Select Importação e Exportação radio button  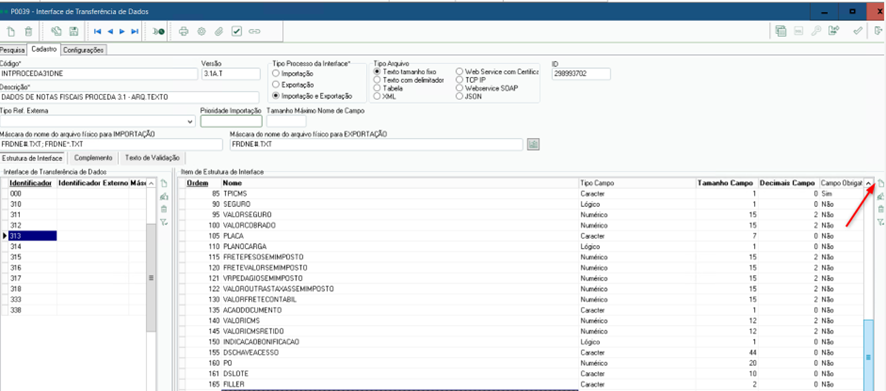(276, 96)
